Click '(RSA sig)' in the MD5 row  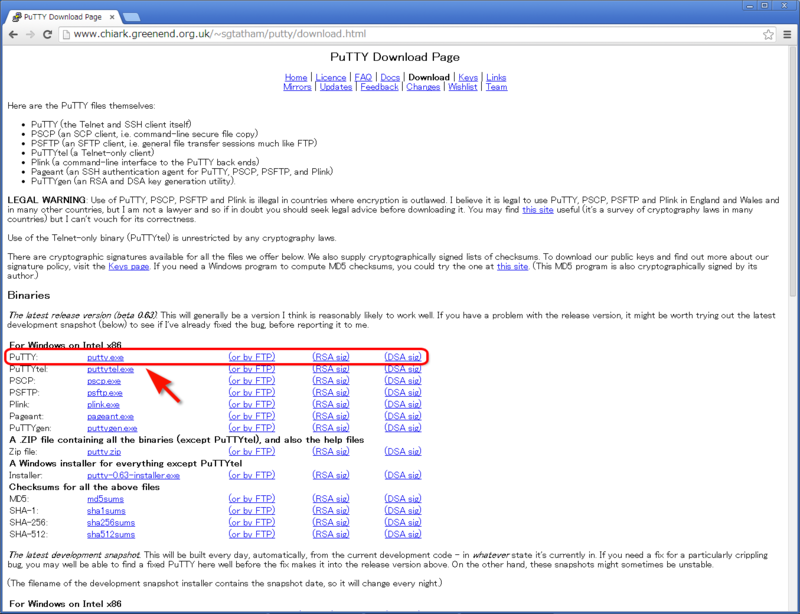pos(331,498)
